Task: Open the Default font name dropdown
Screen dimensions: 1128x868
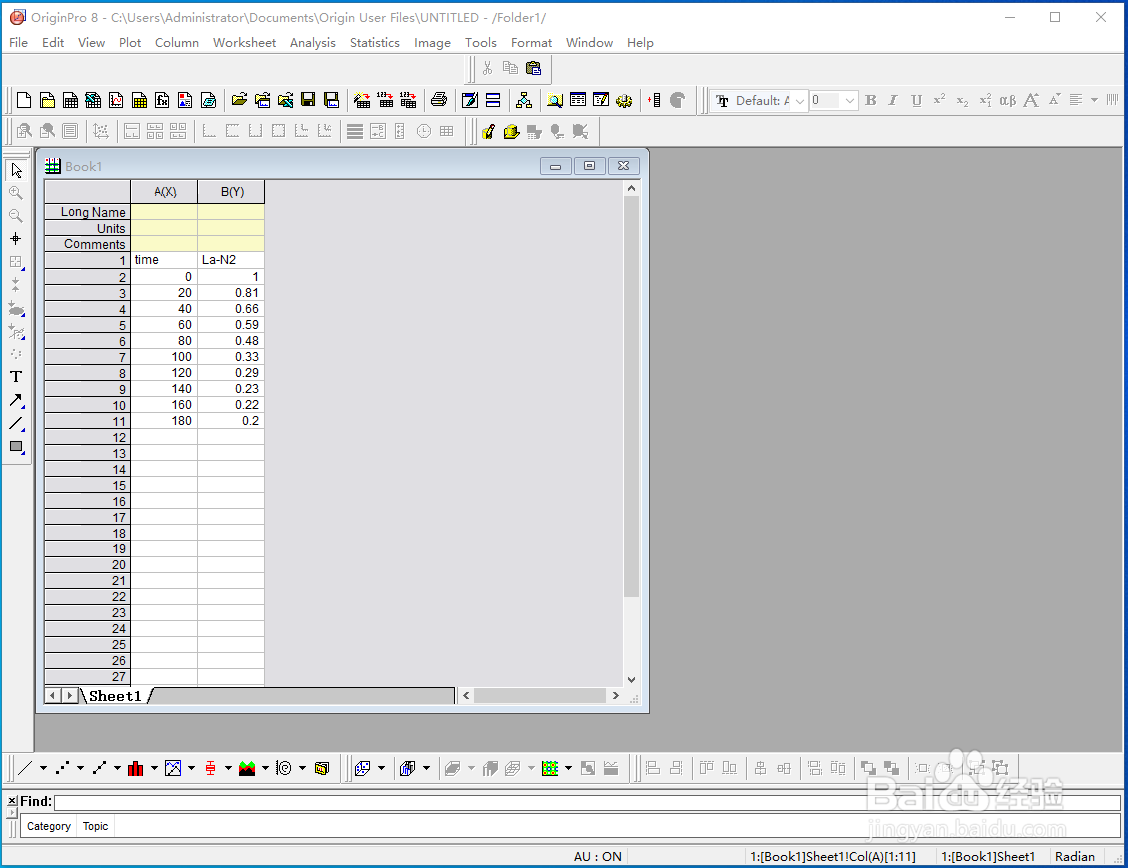Action: (x=799, y=101)
